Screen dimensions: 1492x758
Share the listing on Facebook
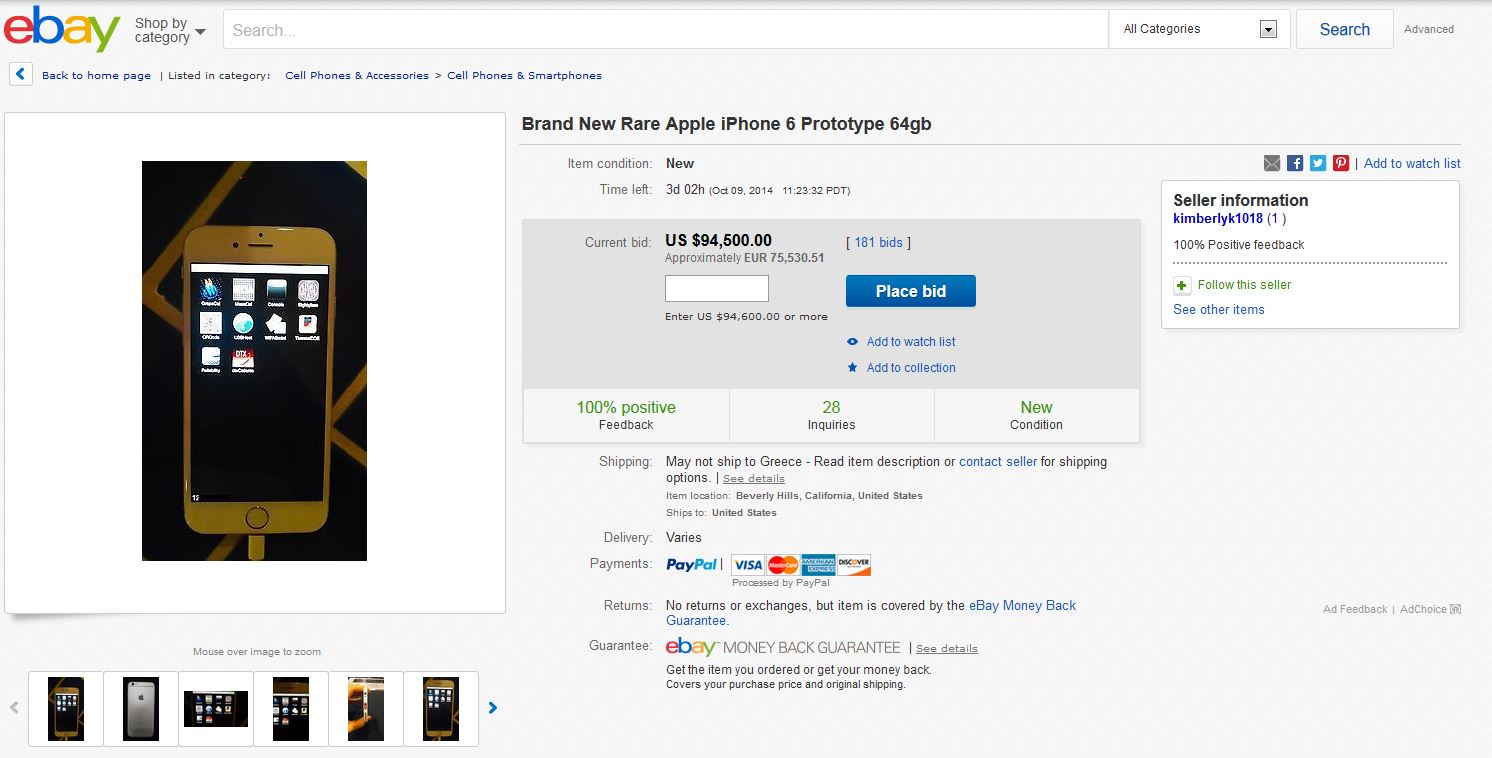[x=1294, y=163]
